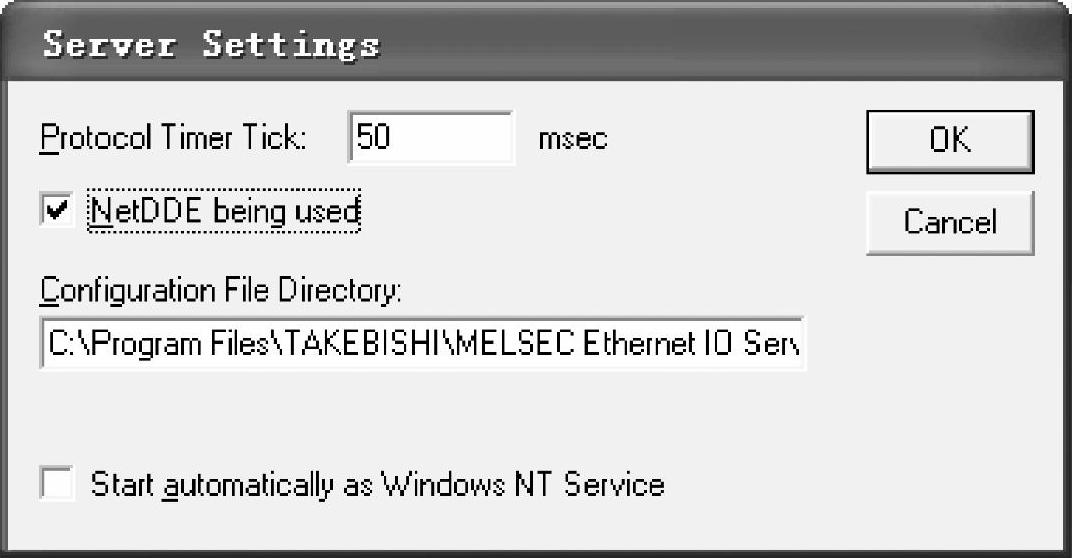This screenshot has width=1072, height=558.
Task: Click the Start automatically label text
Action: pyautogui.click(x=377, y=485)
